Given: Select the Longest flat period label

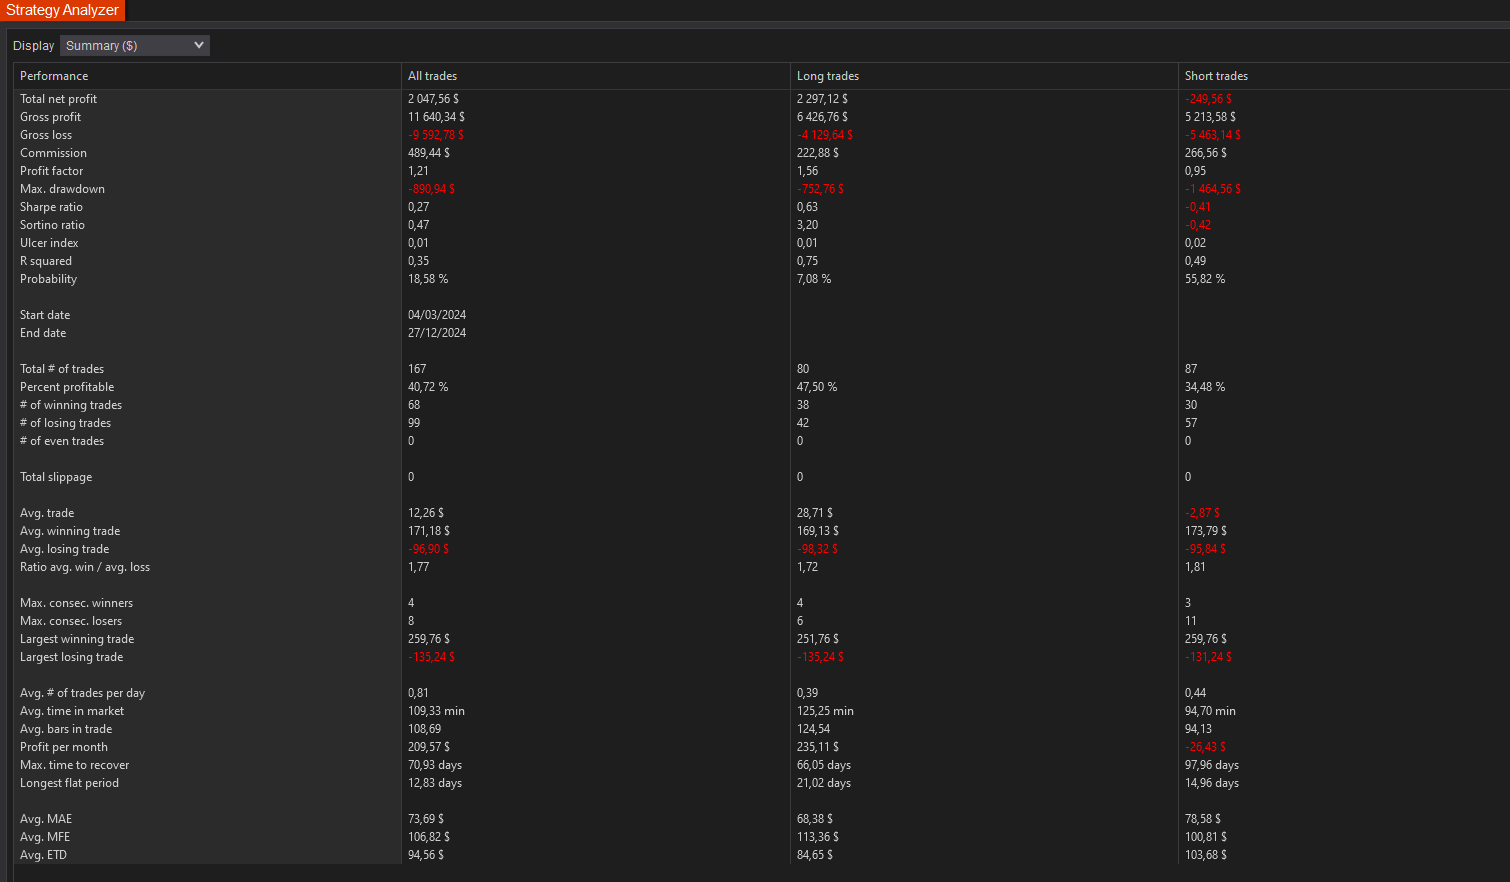Looking at the screenshot, I should coord(69,783).
